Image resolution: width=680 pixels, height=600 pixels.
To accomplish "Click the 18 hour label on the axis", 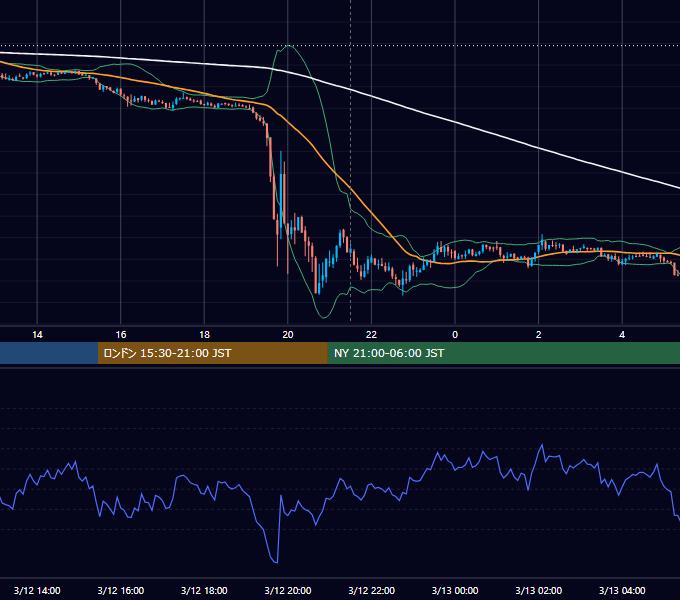I will pos(204,335).
